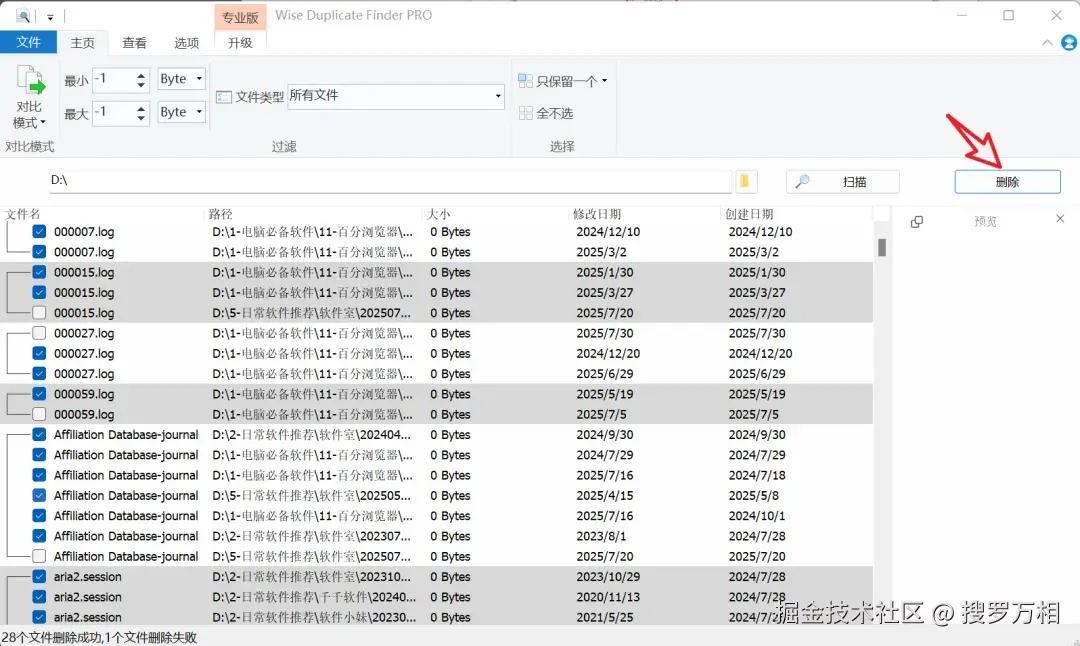Select aria2.session row modified 2020/11/13
Image resolution: width=1080 pixels, height=646 pixels.
pyautogui.click(x=437, y=597)
